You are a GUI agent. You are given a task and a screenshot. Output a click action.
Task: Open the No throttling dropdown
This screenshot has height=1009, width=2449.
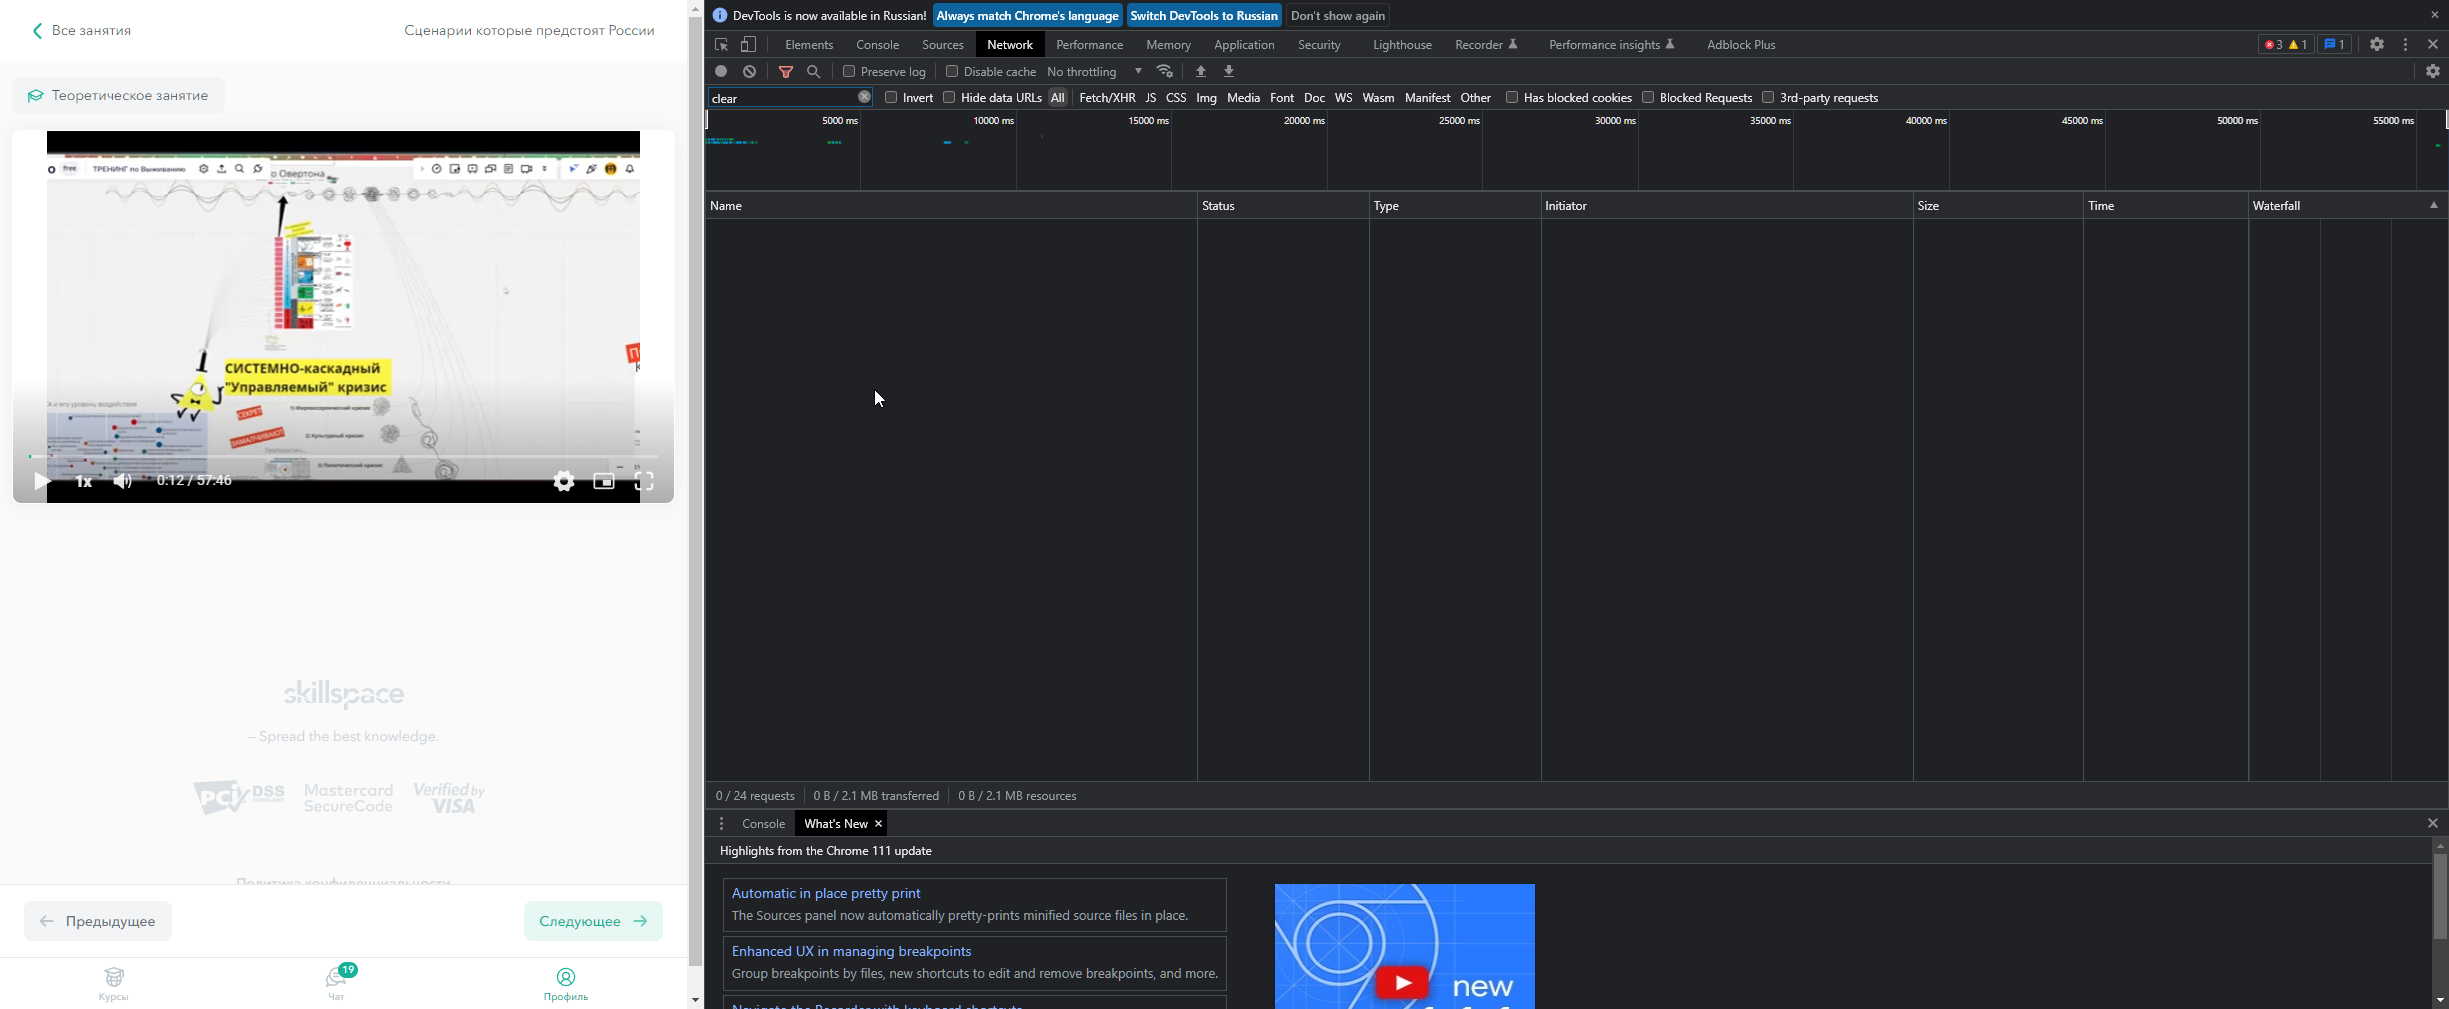(1094, 72)
